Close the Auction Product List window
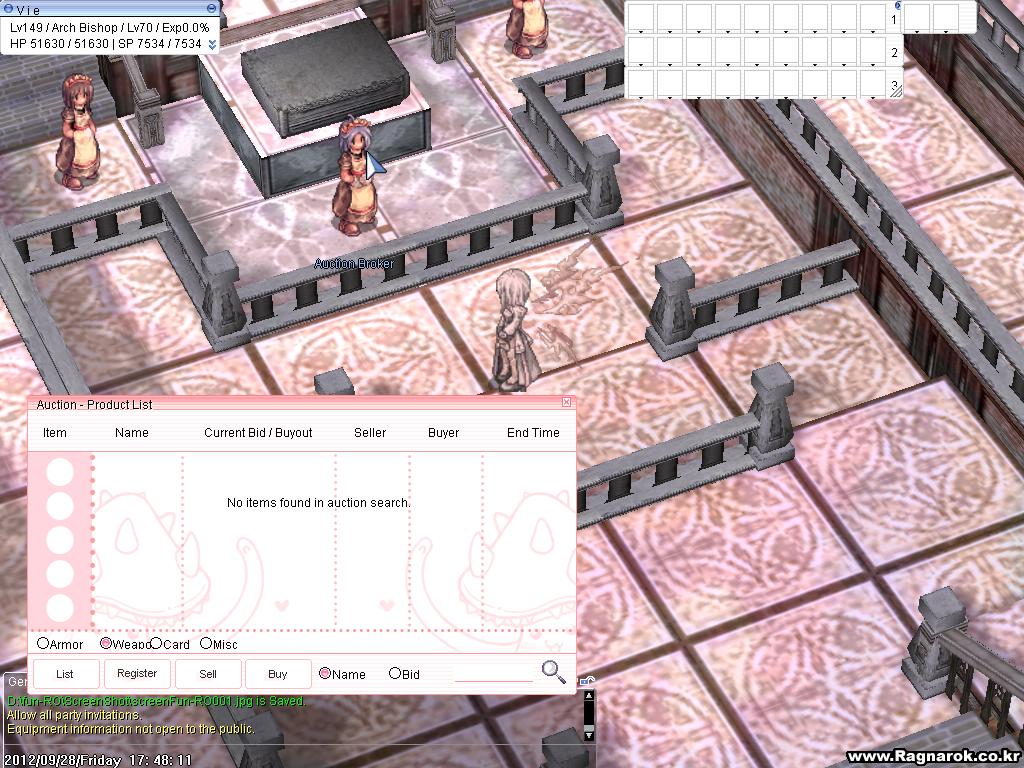 [x=567, y=402]
